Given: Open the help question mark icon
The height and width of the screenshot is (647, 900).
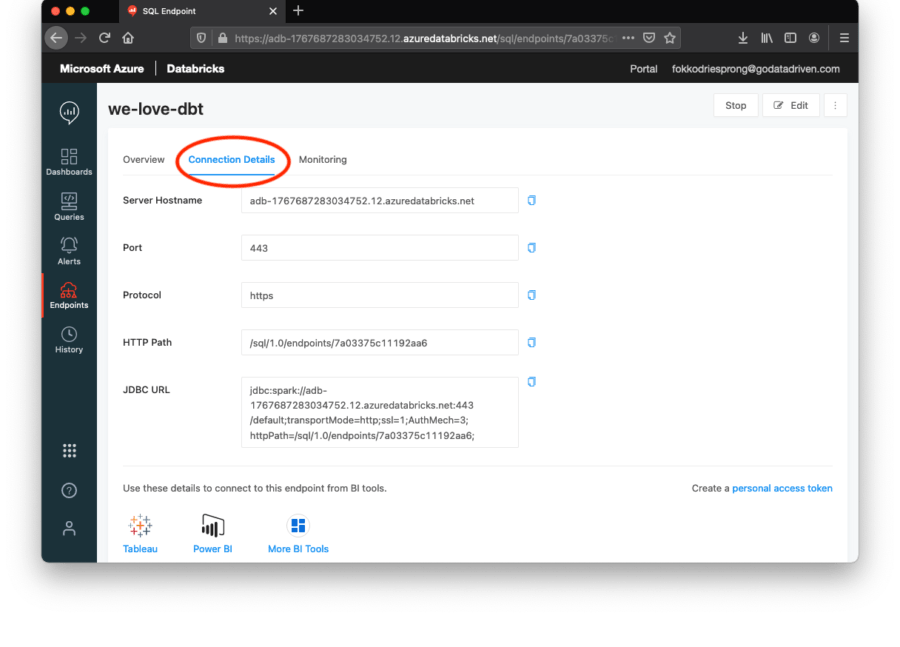Looking at the screenshot, I should tap(69, 490).
